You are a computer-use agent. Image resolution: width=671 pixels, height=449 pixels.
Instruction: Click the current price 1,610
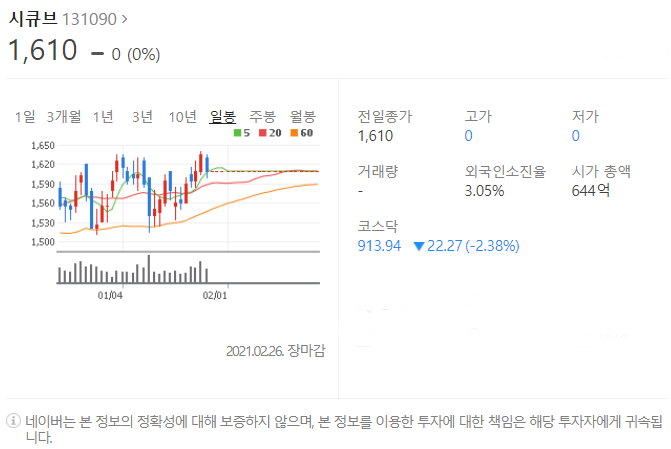click(x=43, y=50)
